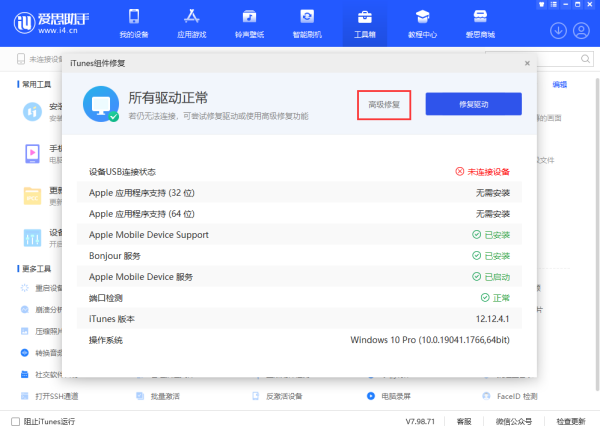Open the 应用游戏 apps and games section

193,24
